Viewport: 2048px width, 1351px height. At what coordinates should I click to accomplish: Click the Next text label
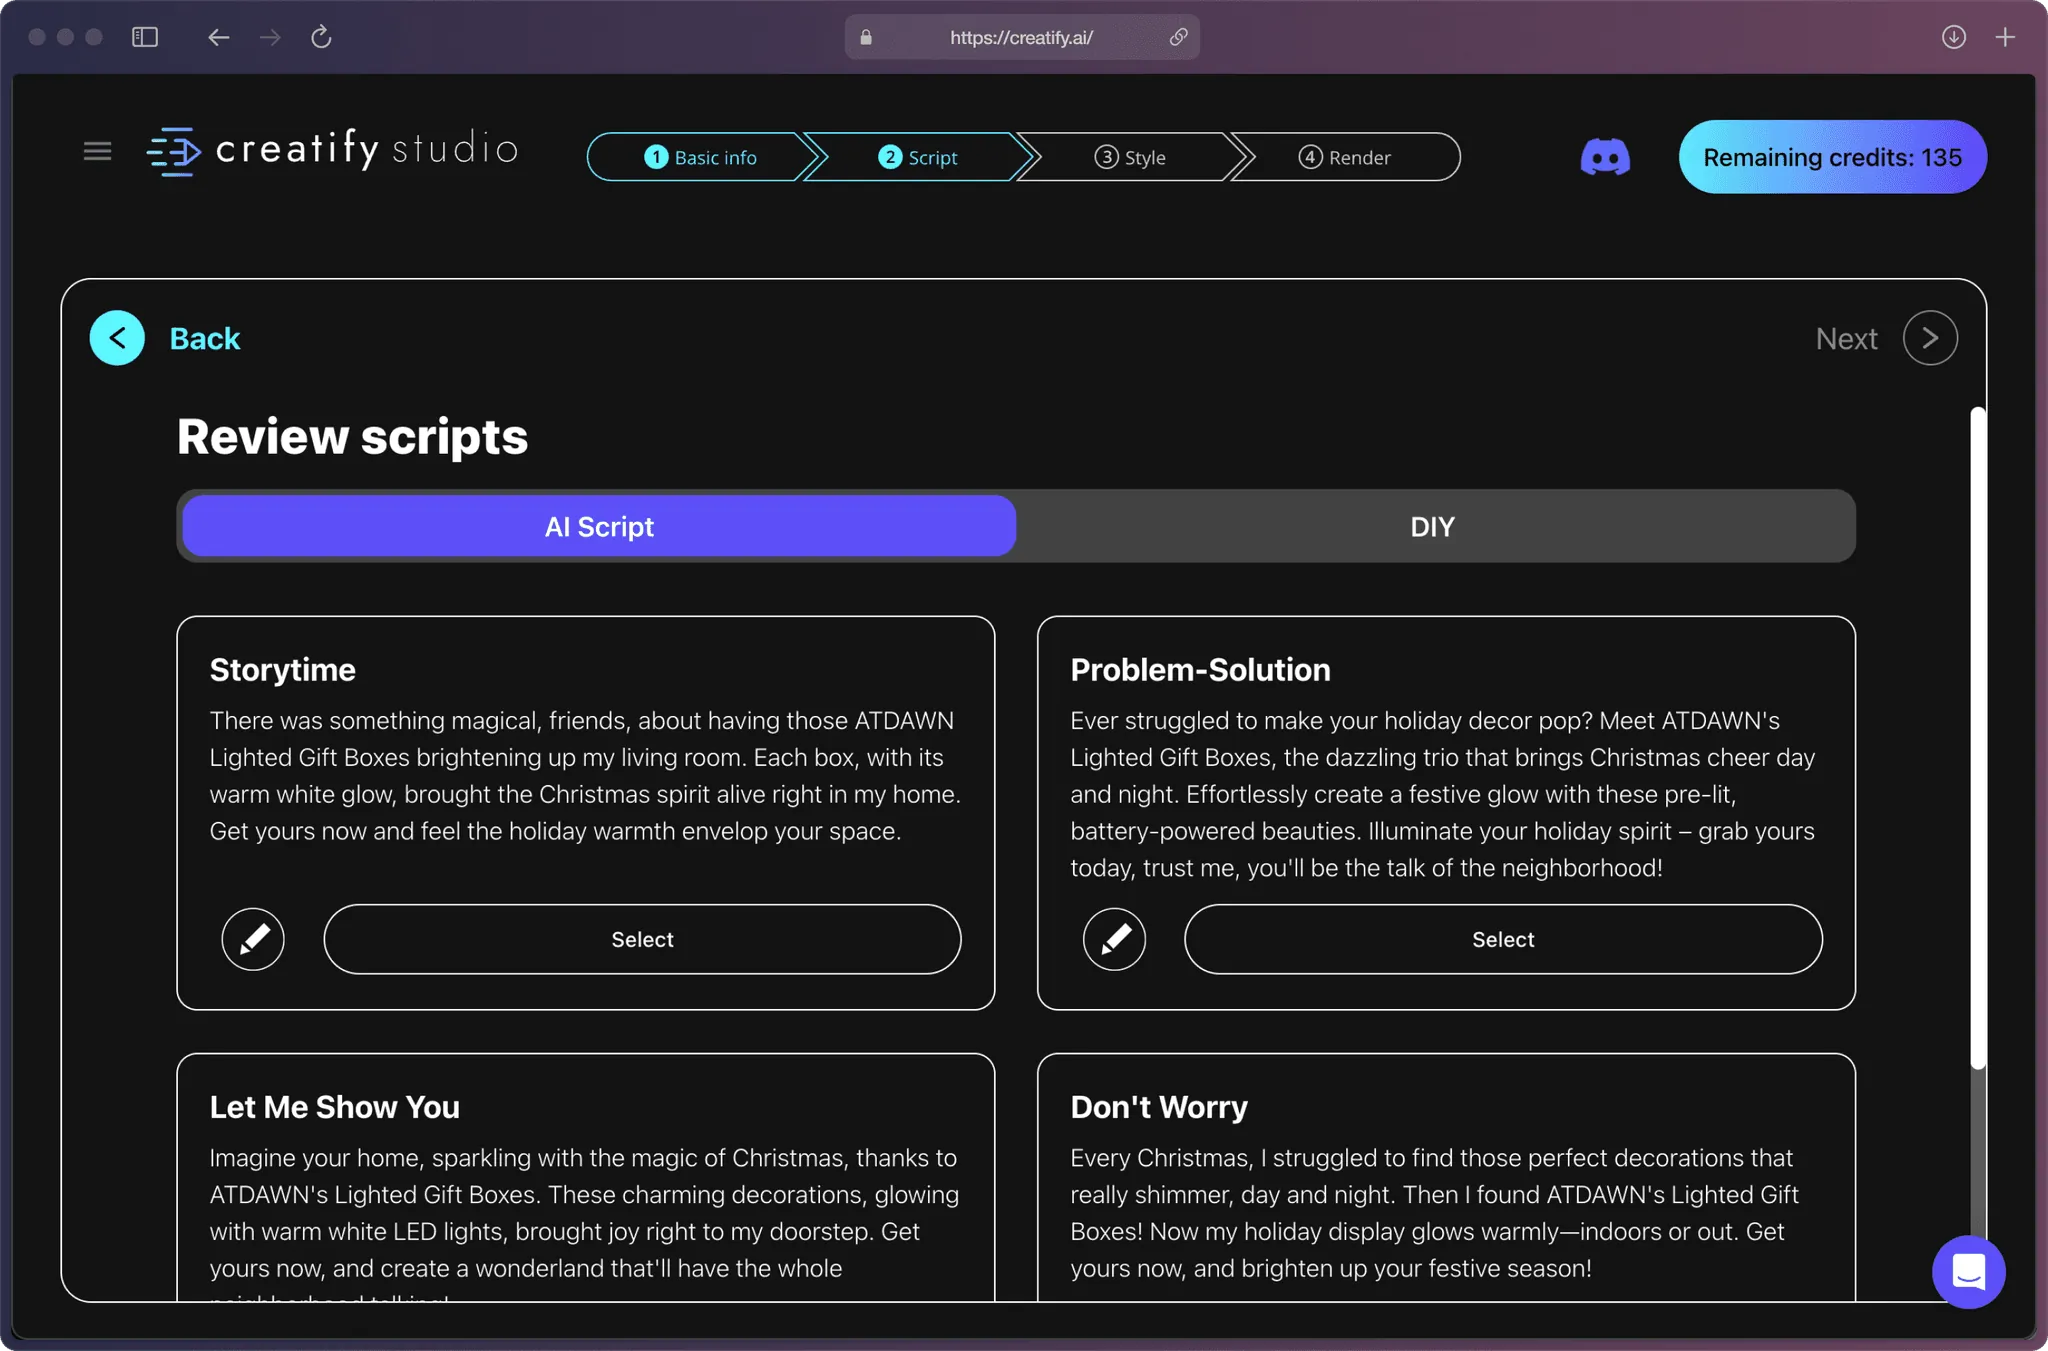pyautogui.click(x=1846, y=338)
